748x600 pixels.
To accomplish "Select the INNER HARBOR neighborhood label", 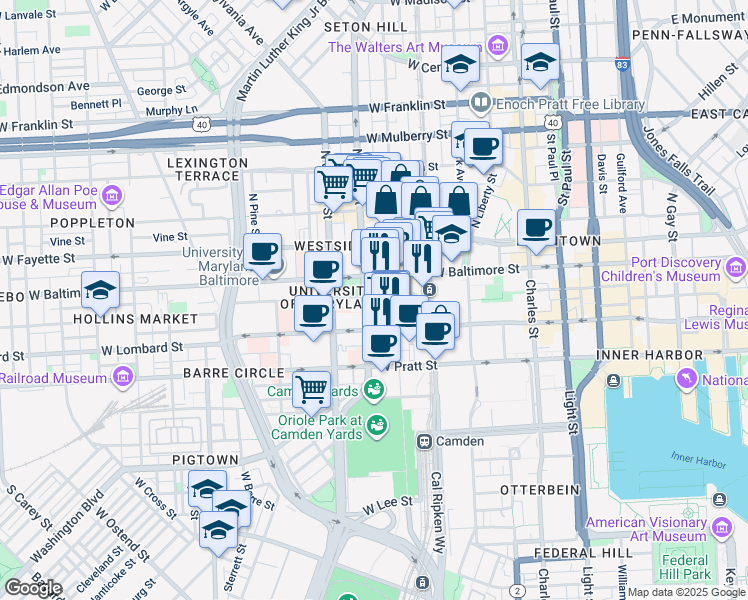I will [649, 355].
